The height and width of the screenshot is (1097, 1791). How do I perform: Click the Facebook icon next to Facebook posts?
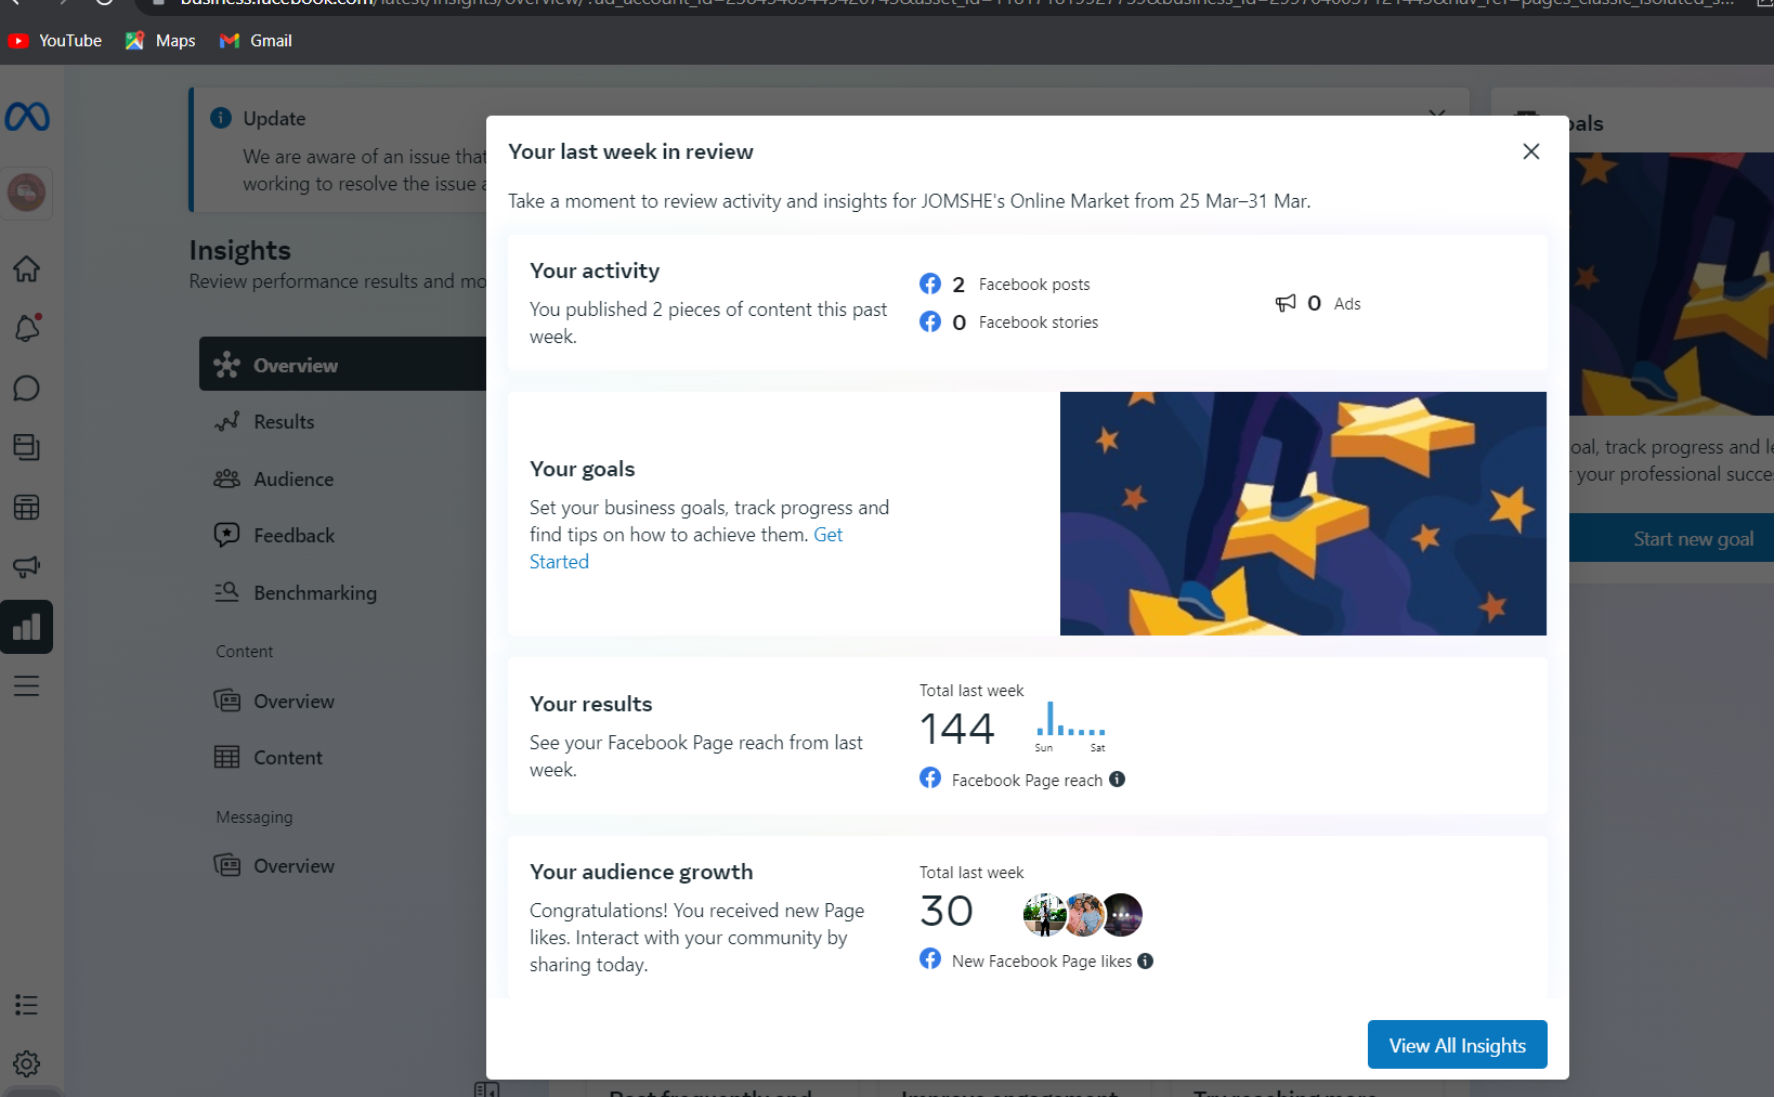click(930, 284)
